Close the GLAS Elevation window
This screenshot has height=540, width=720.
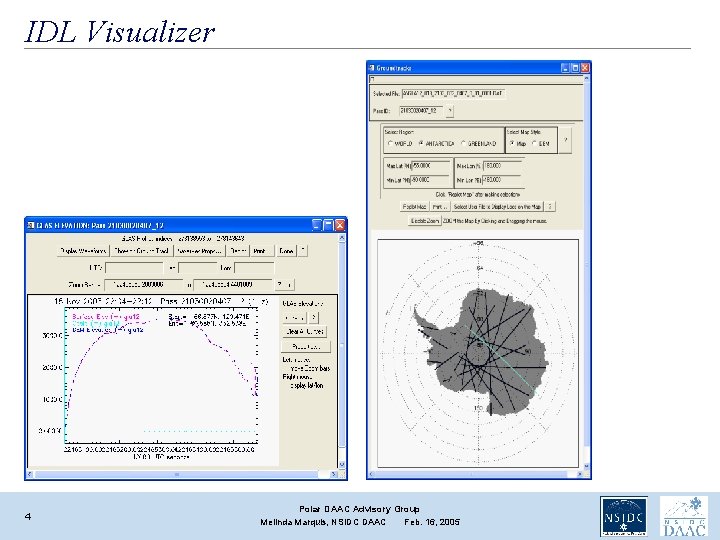tap(339, 225)
